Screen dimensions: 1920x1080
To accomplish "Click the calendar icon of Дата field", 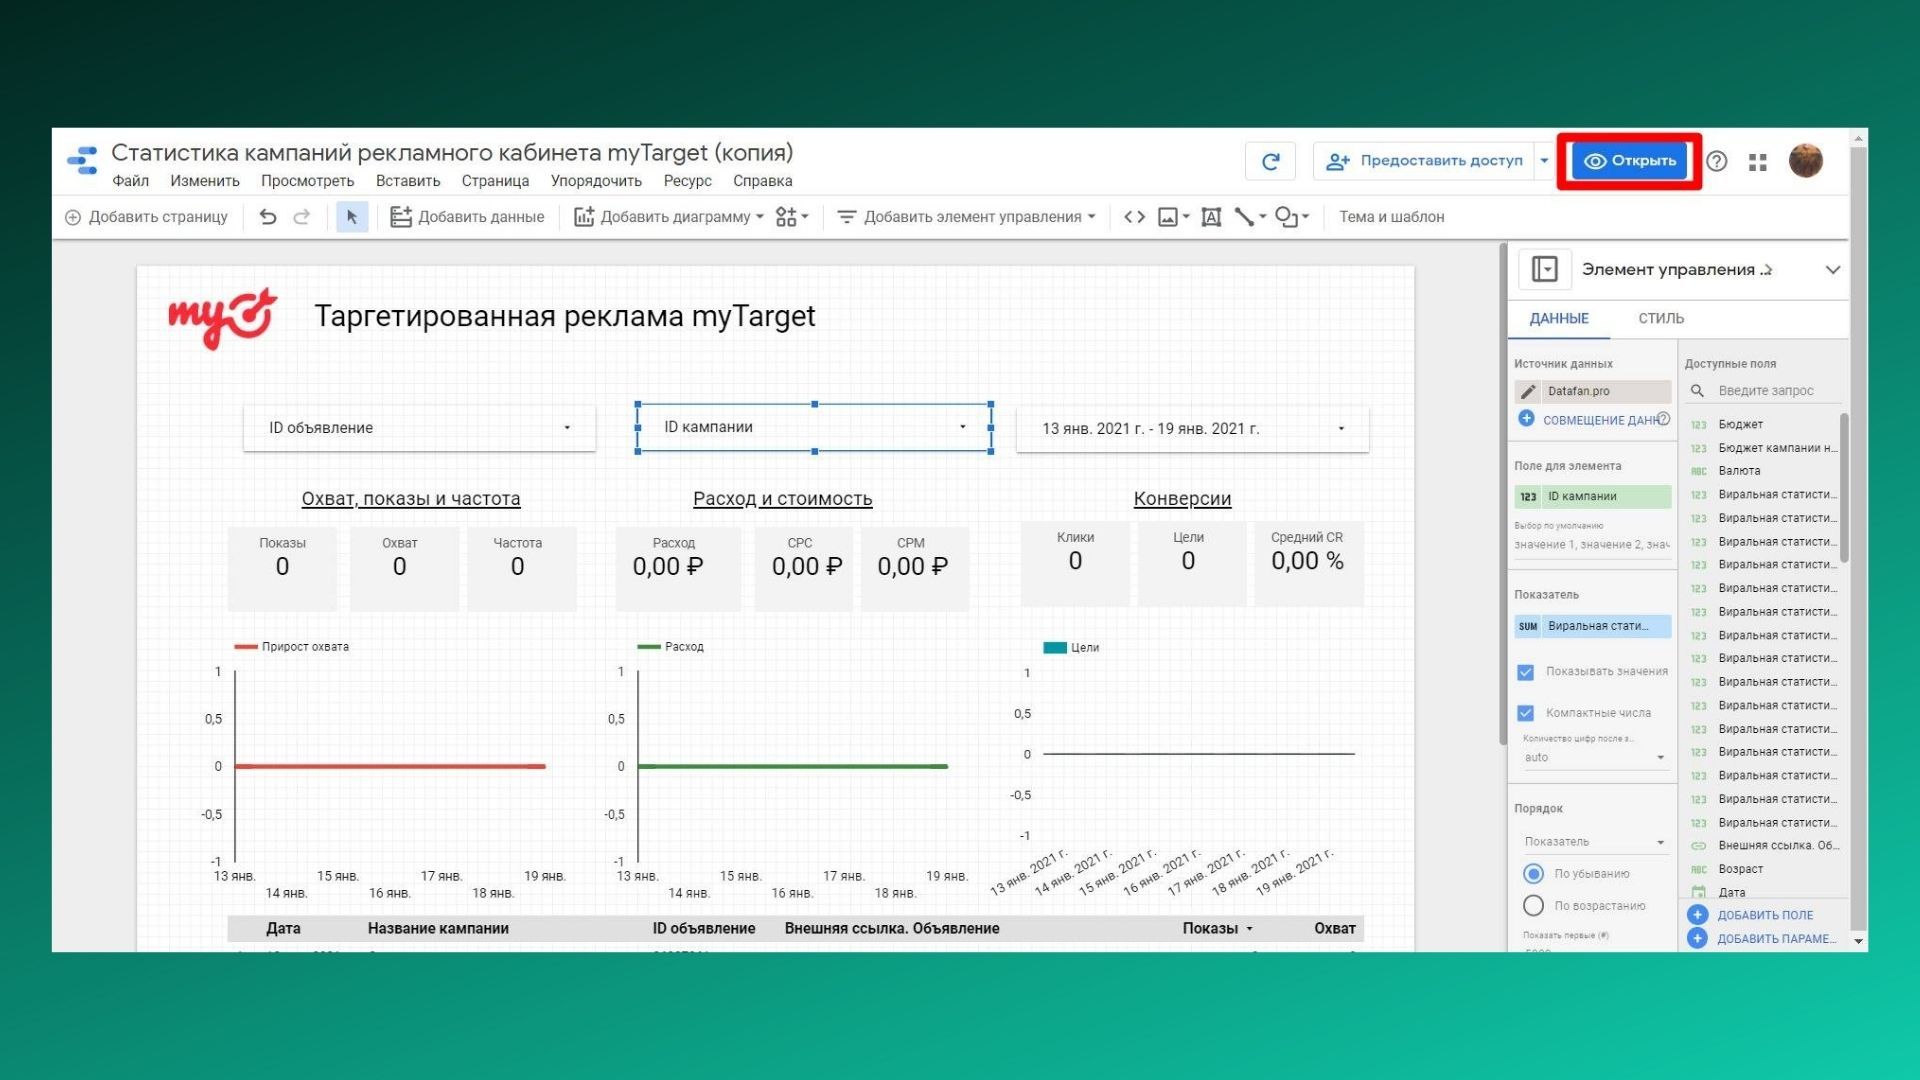I will 1698,892.
